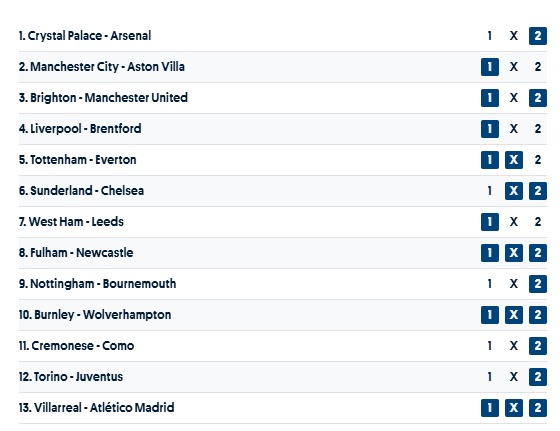Select X for Nottingham - Bournemouth
This screenshot has height=431, width=560.
tap(514, 284)
